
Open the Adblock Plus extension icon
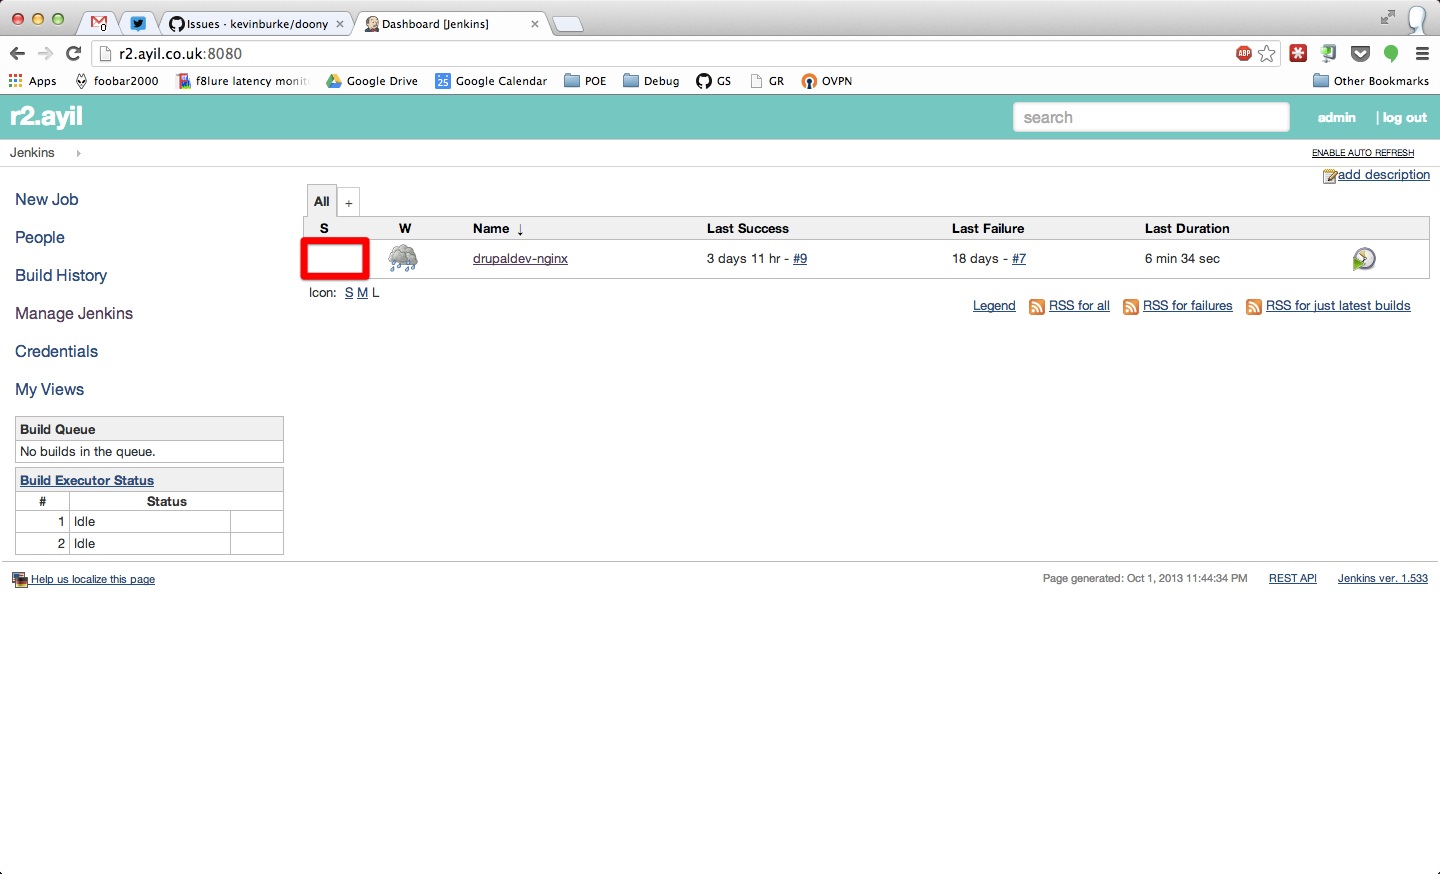point(1244,54)
